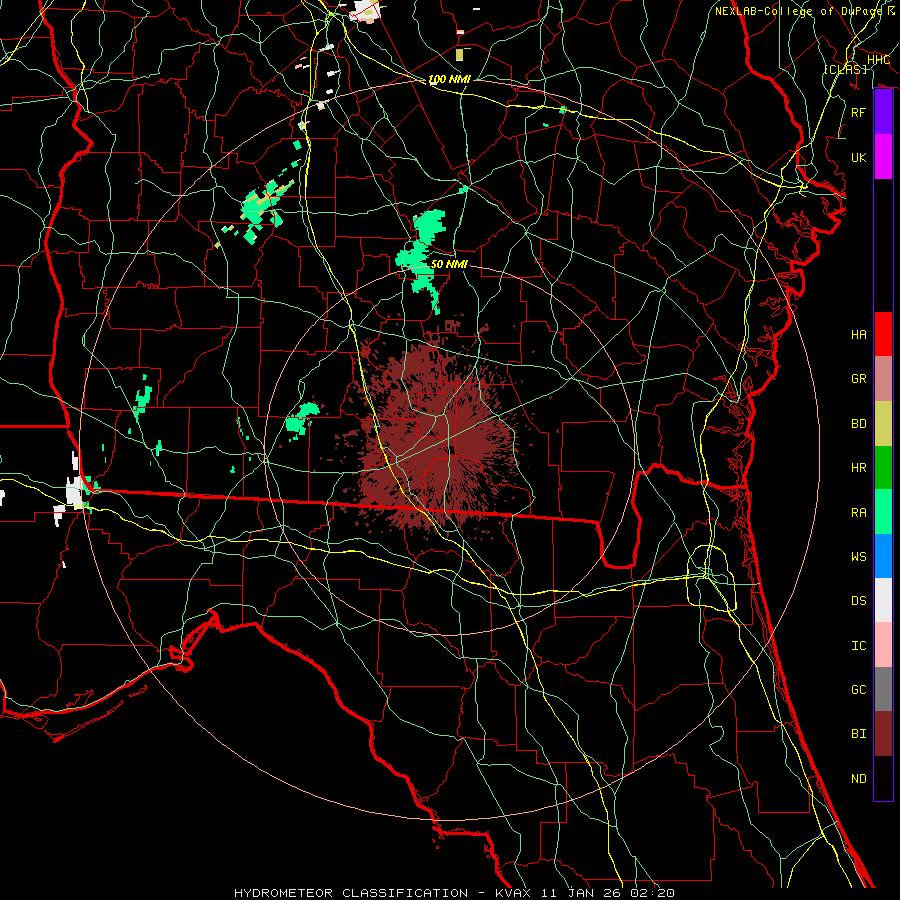Click the pink GR legend color swatch
The image size is (900, 900).
(883, 378)
